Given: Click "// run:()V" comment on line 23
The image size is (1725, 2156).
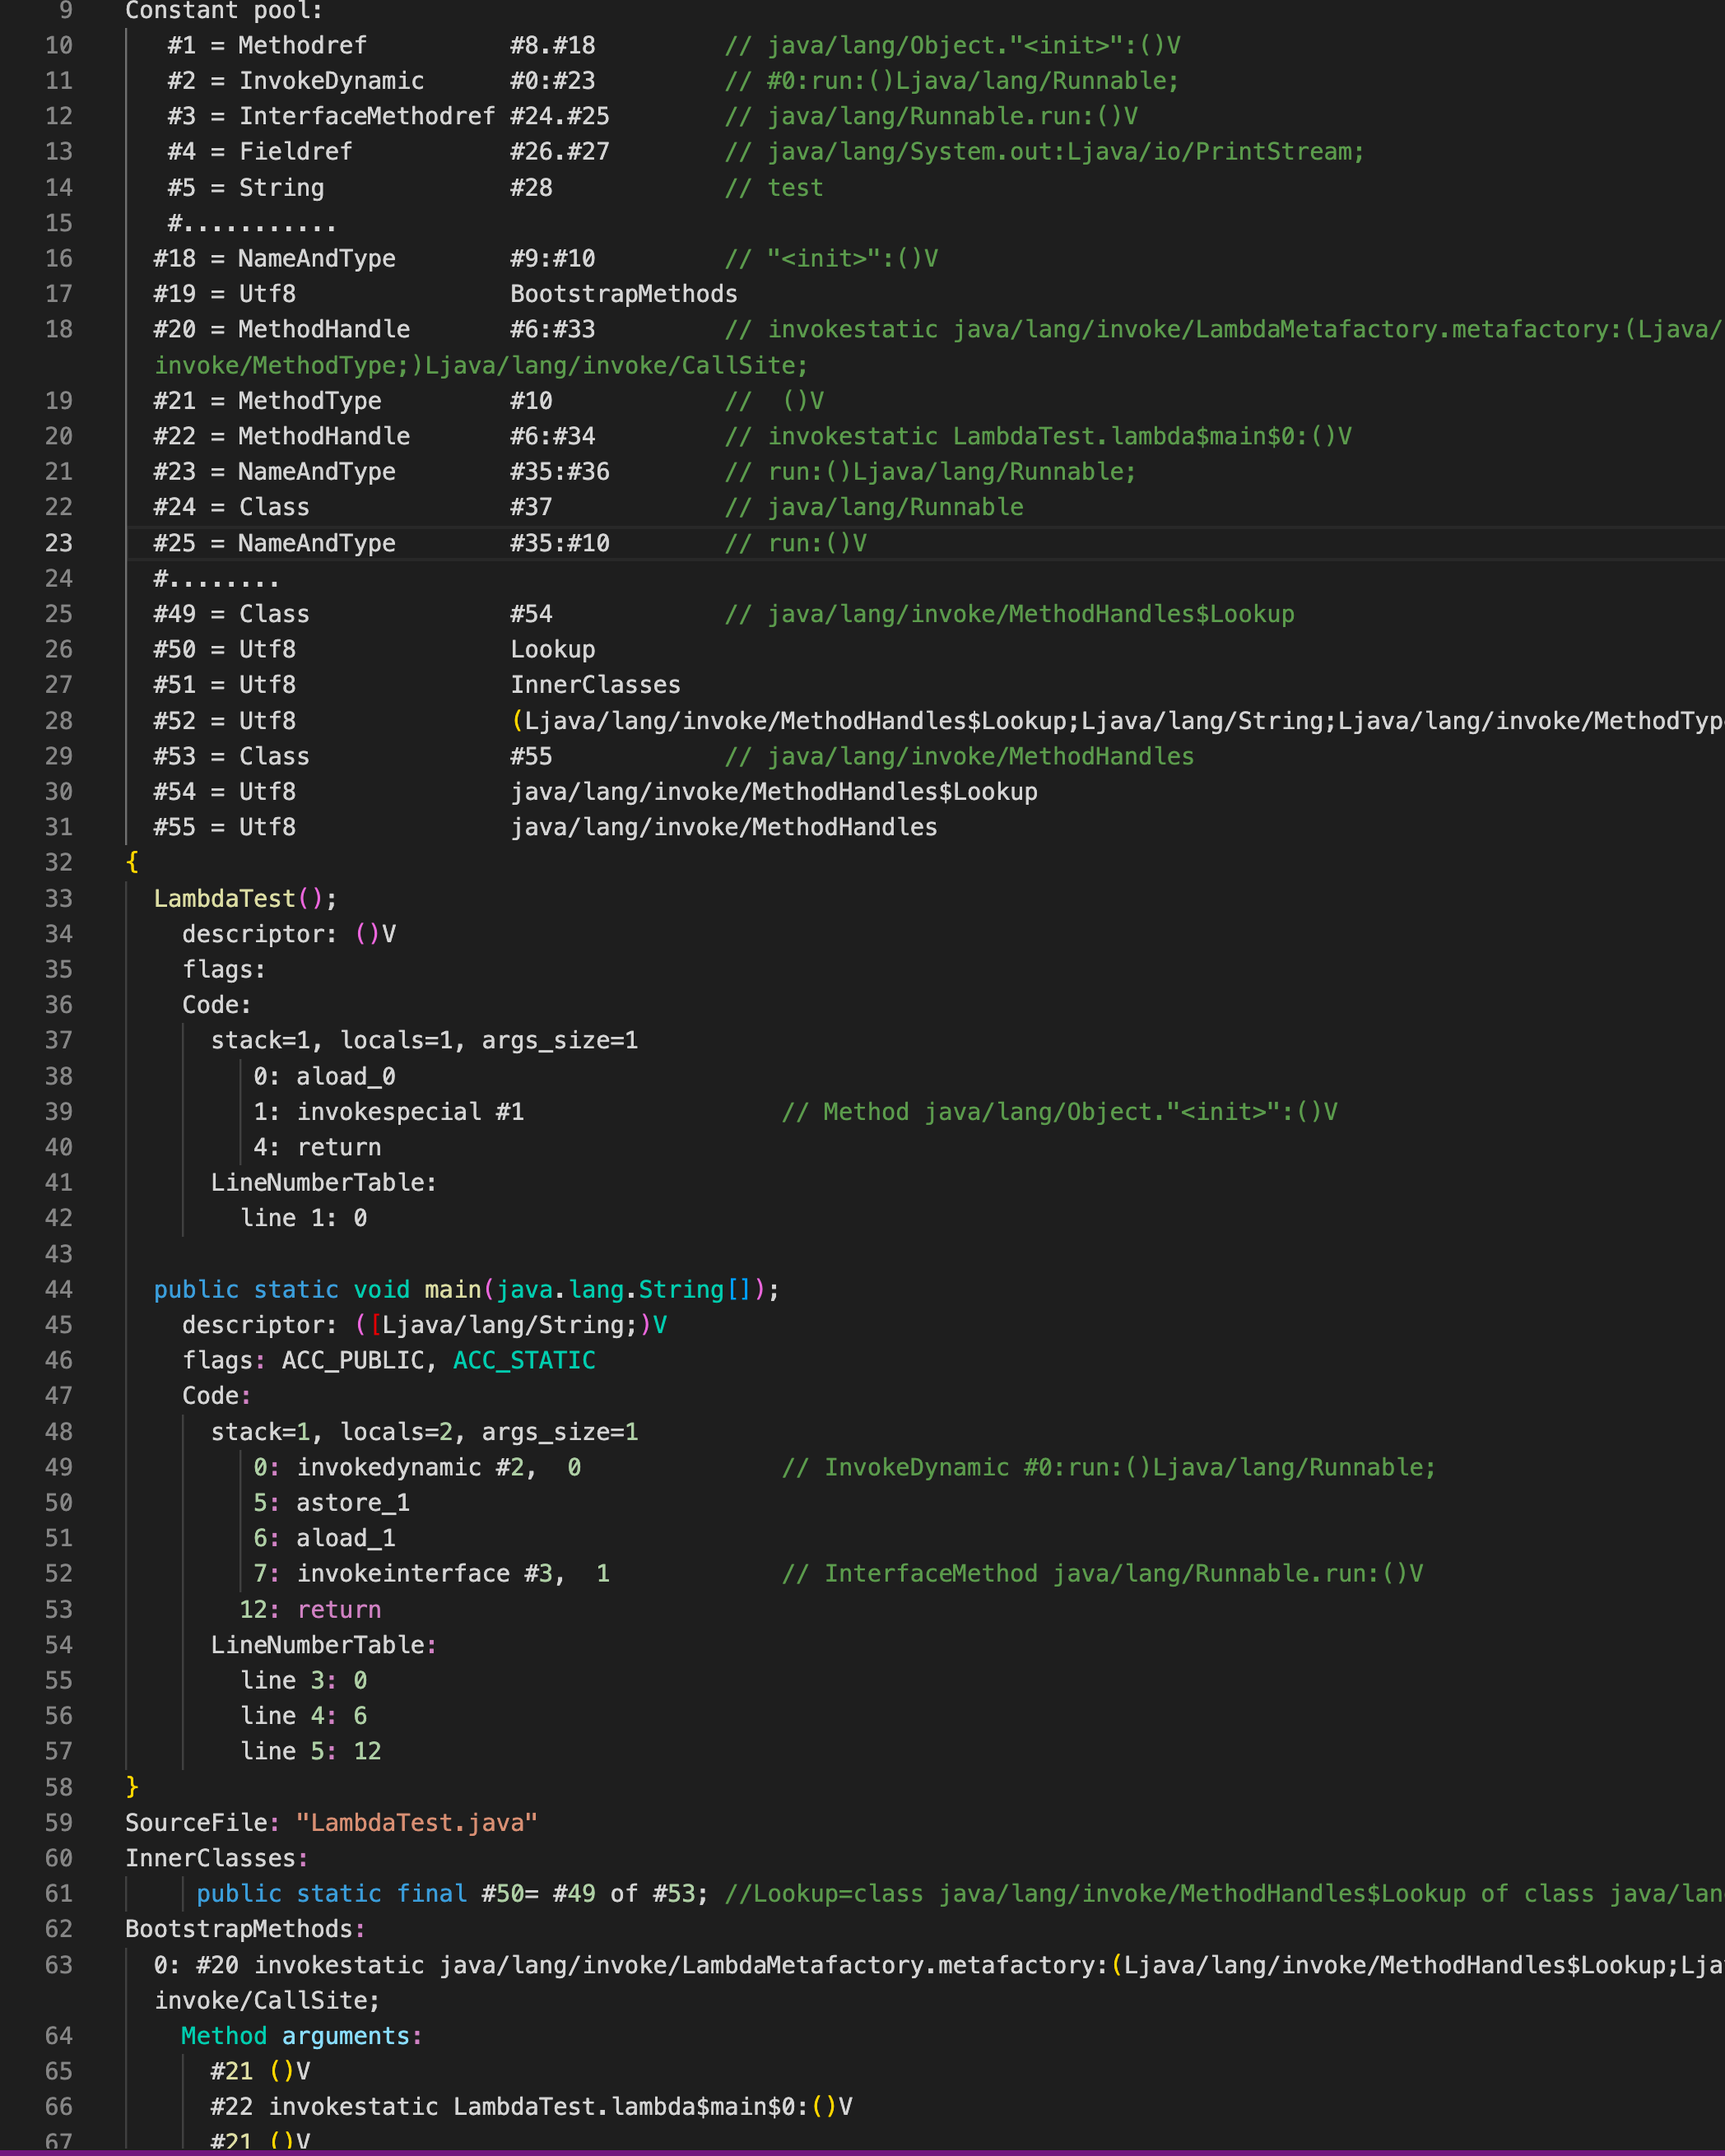Looking at the screenshot, I should (x=796, y=543).
